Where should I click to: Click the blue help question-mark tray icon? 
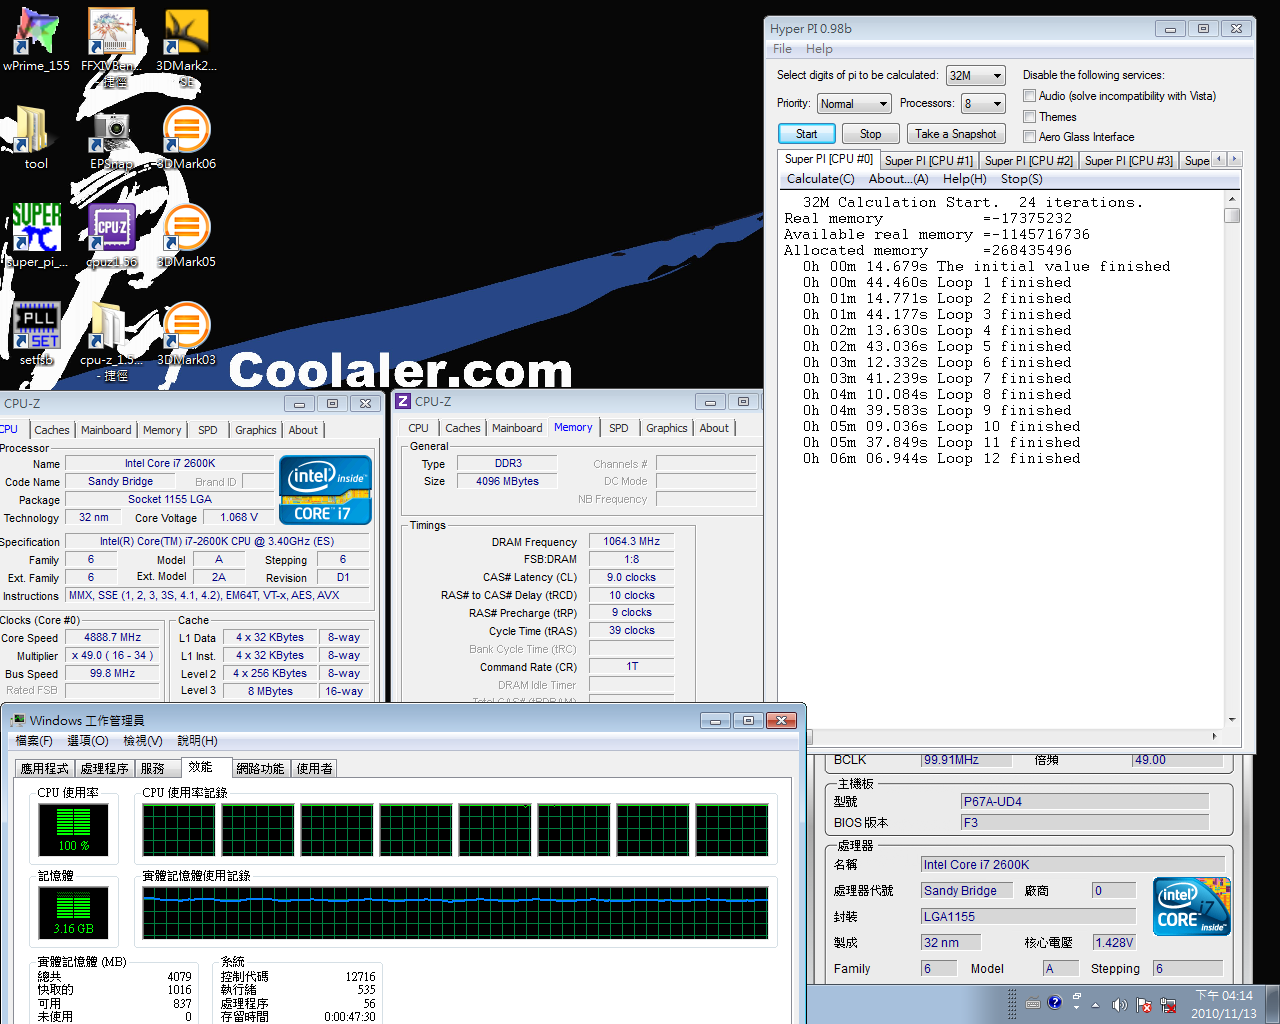click(x=1054, y=1002)
